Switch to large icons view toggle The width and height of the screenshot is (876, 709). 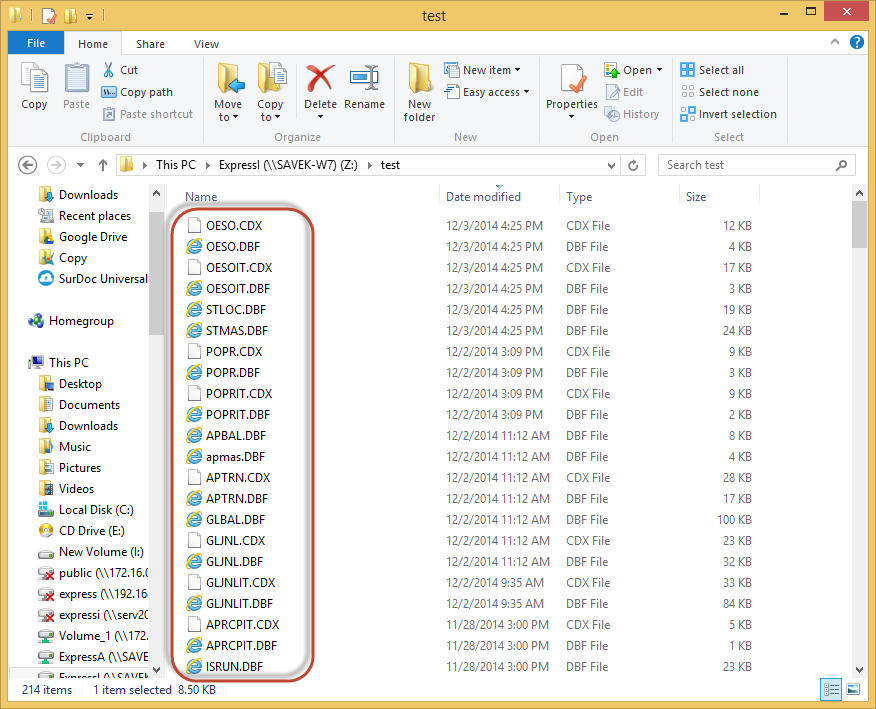pyautogui.click(x=853, y=690)
